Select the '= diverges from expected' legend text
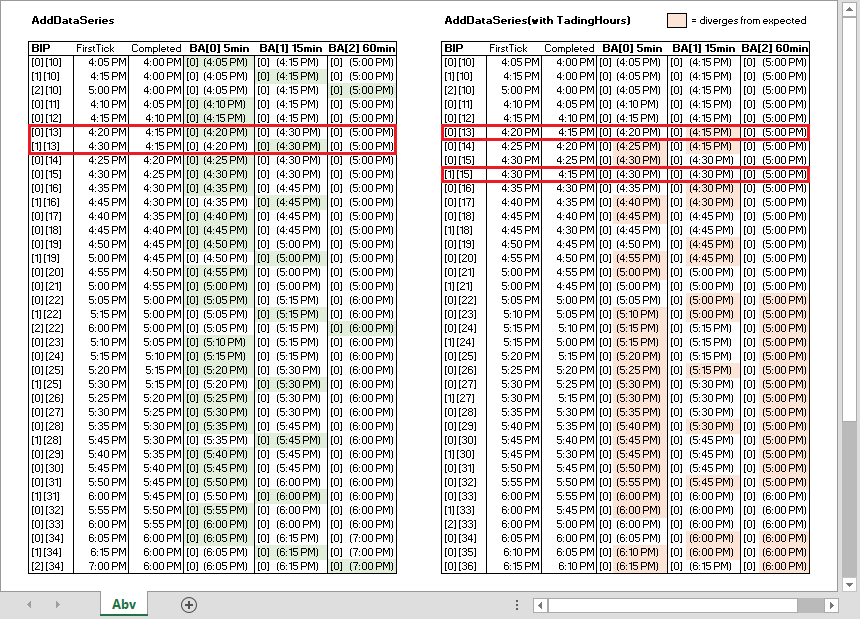 748,21
